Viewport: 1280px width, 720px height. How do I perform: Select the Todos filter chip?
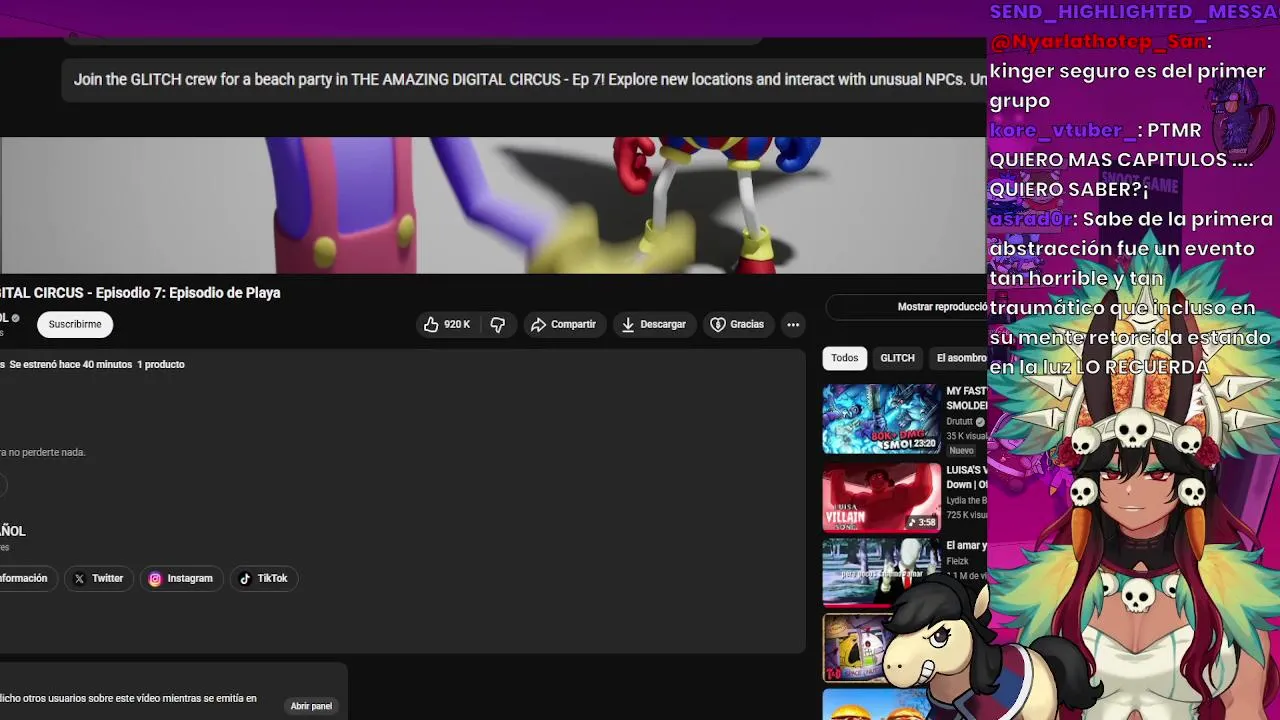point(845,358)
